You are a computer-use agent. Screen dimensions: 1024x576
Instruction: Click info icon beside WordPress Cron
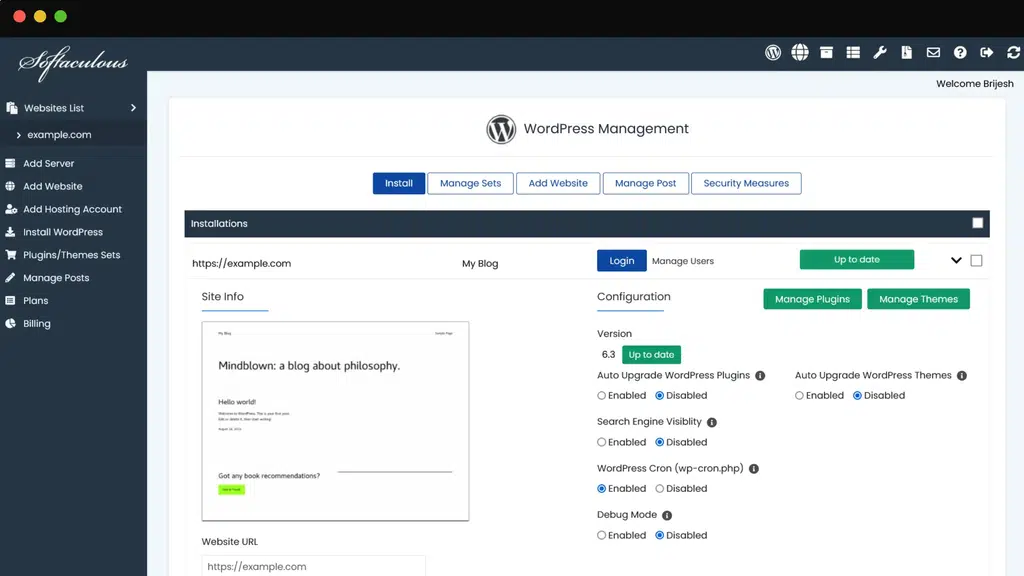tap(754, 469)
